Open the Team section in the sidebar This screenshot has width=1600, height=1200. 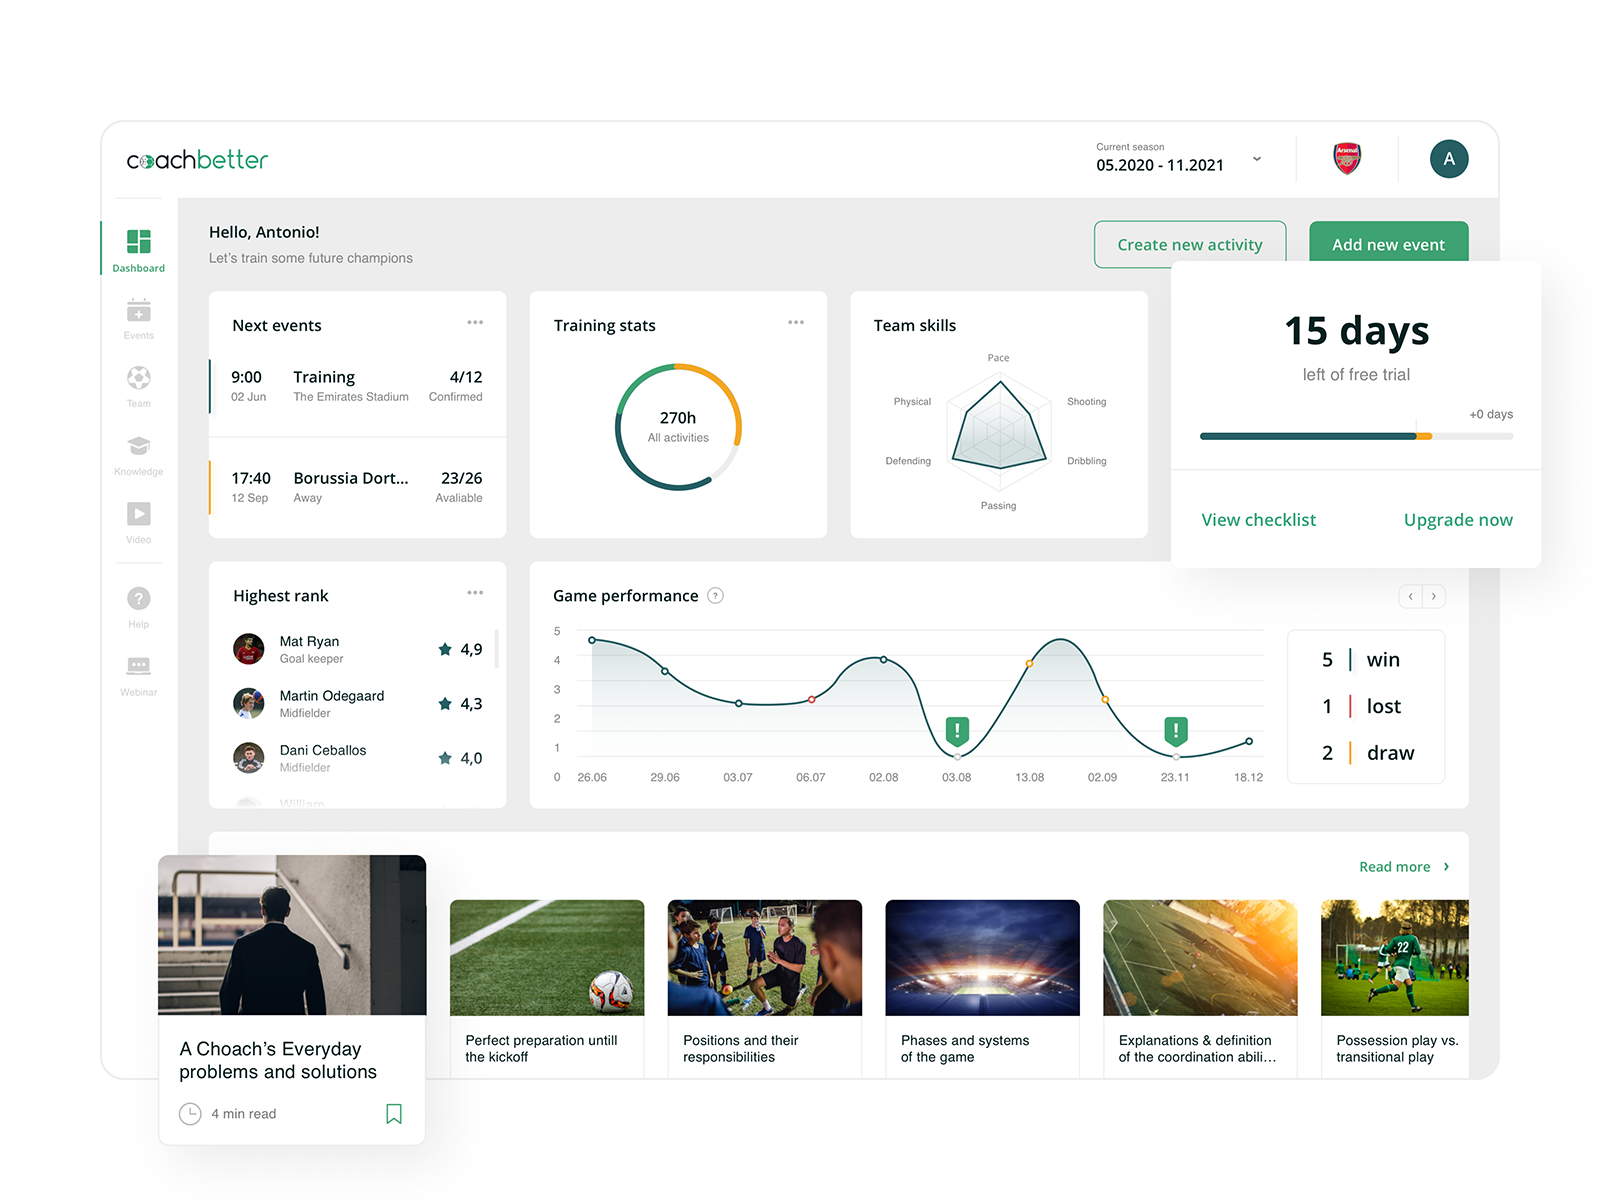pyautogui.click(x=139, y=387)
